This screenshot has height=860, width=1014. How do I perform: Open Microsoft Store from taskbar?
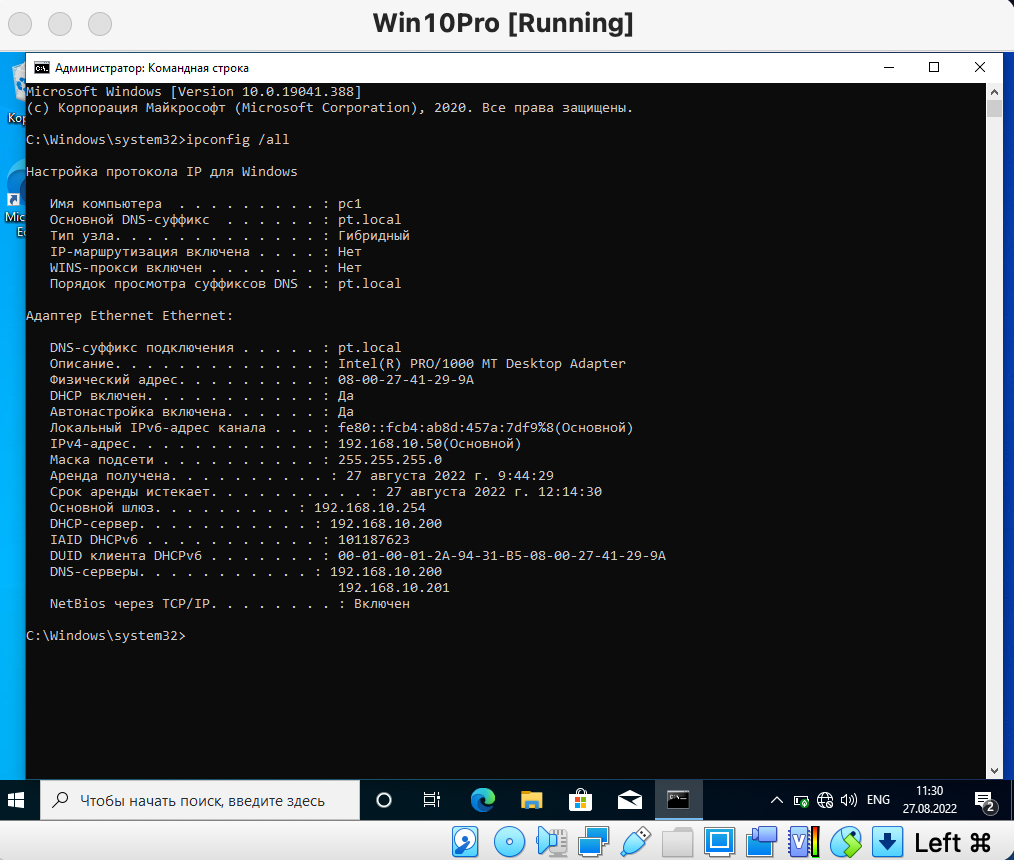pyautogui.click(x=580, y=801)
